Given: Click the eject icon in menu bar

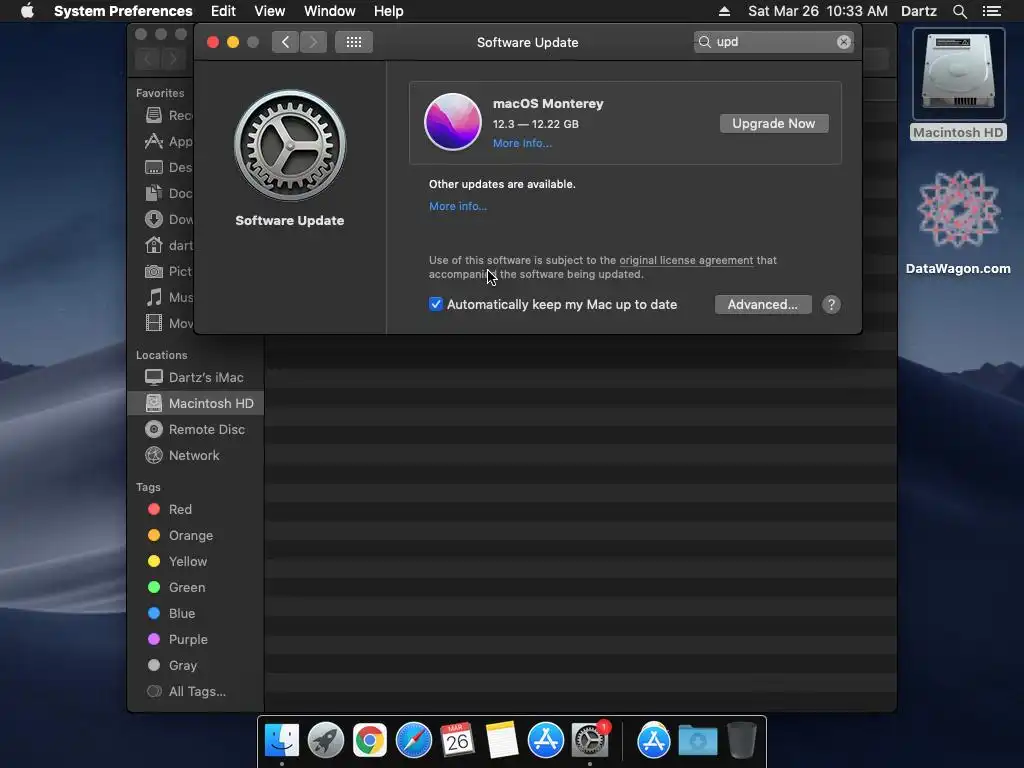Looking at the screenshot, I should click(724, 11).
